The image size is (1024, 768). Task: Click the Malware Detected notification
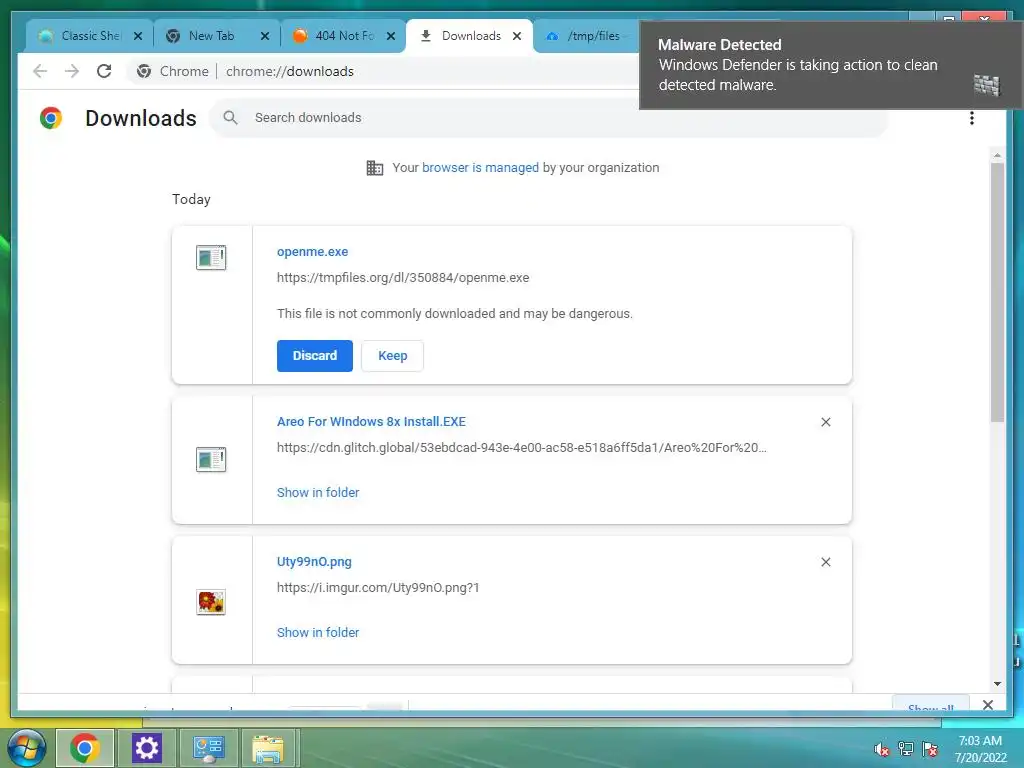(x=831, y=65)
